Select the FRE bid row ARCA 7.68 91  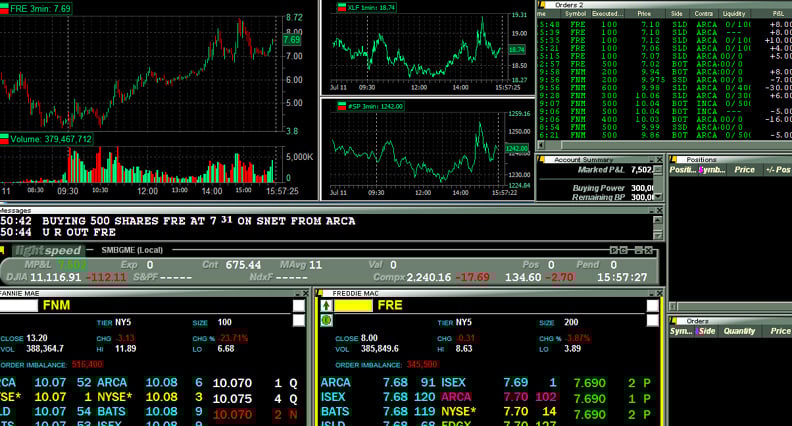pos(378,383)
